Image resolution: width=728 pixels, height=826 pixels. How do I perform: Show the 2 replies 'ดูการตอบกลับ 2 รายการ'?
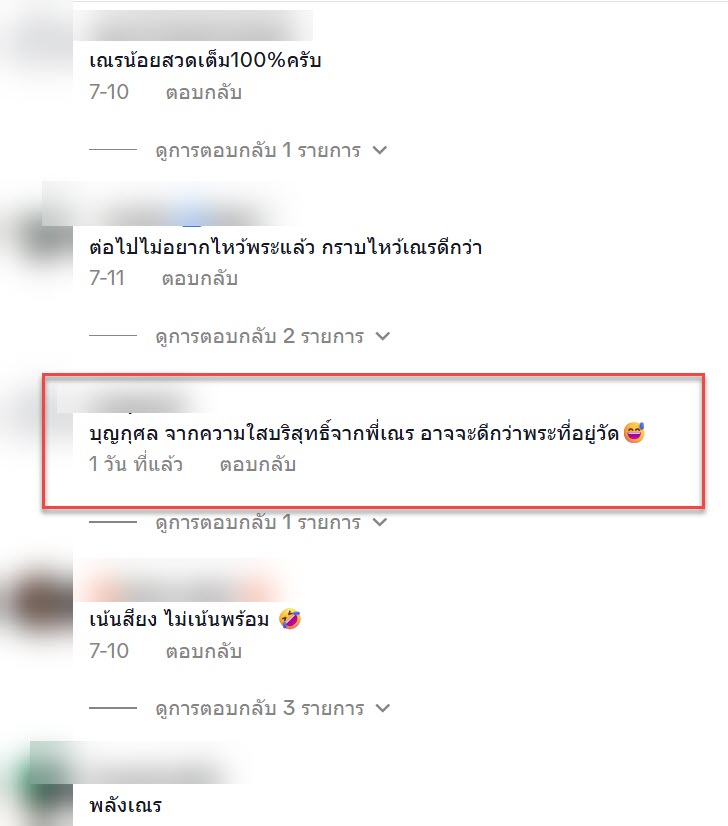tap(259, 337)
